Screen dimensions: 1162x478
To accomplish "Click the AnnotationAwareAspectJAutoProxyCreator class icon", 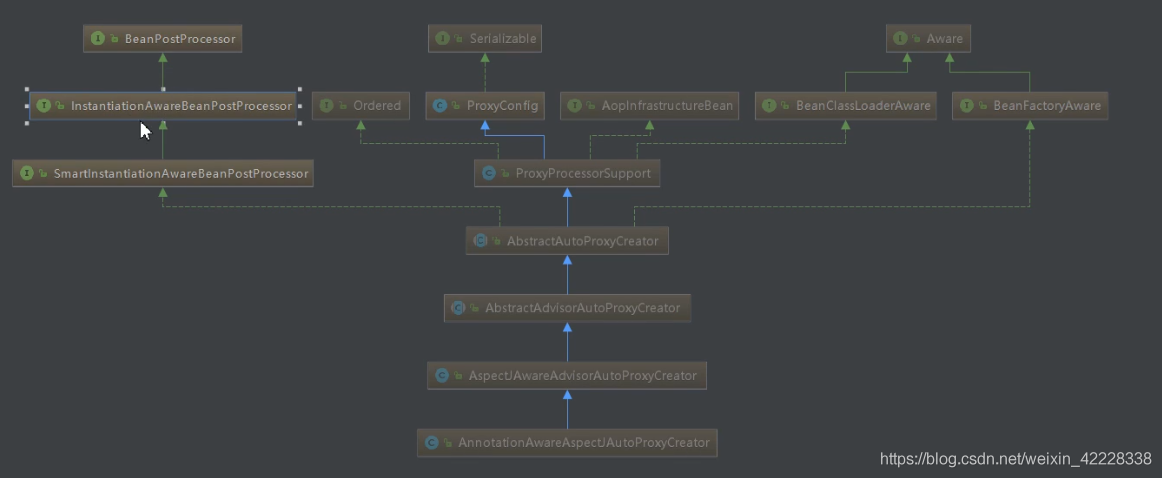I will [432, 442].
